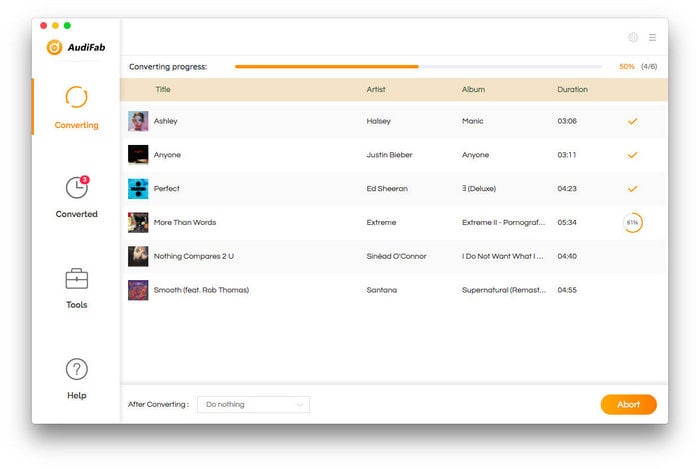Screen dimensions: 700x469
Task: Click checkmark status for Anyone
Action: tap(632, 155)
